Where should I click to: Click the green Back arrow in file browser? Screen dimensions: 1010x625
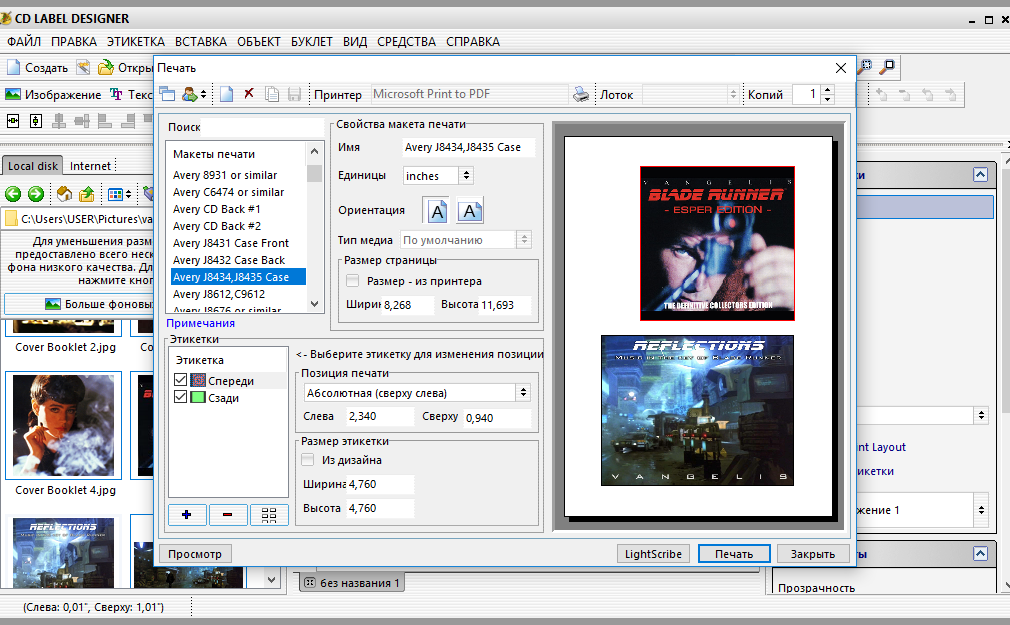tap(13, 193)
